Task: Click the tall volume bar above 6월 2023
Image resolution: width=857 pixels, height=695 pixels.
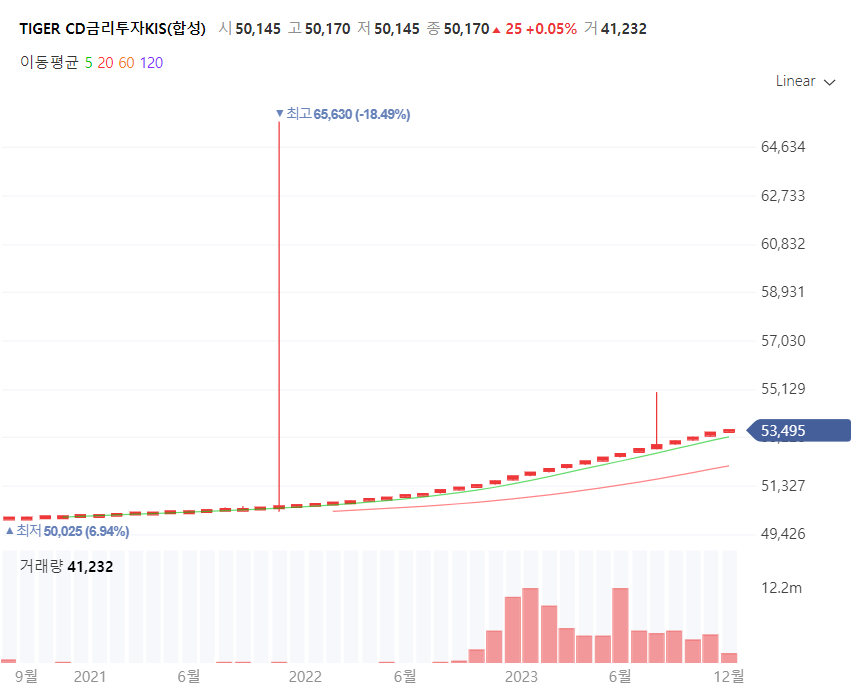Action: [620, 626]
